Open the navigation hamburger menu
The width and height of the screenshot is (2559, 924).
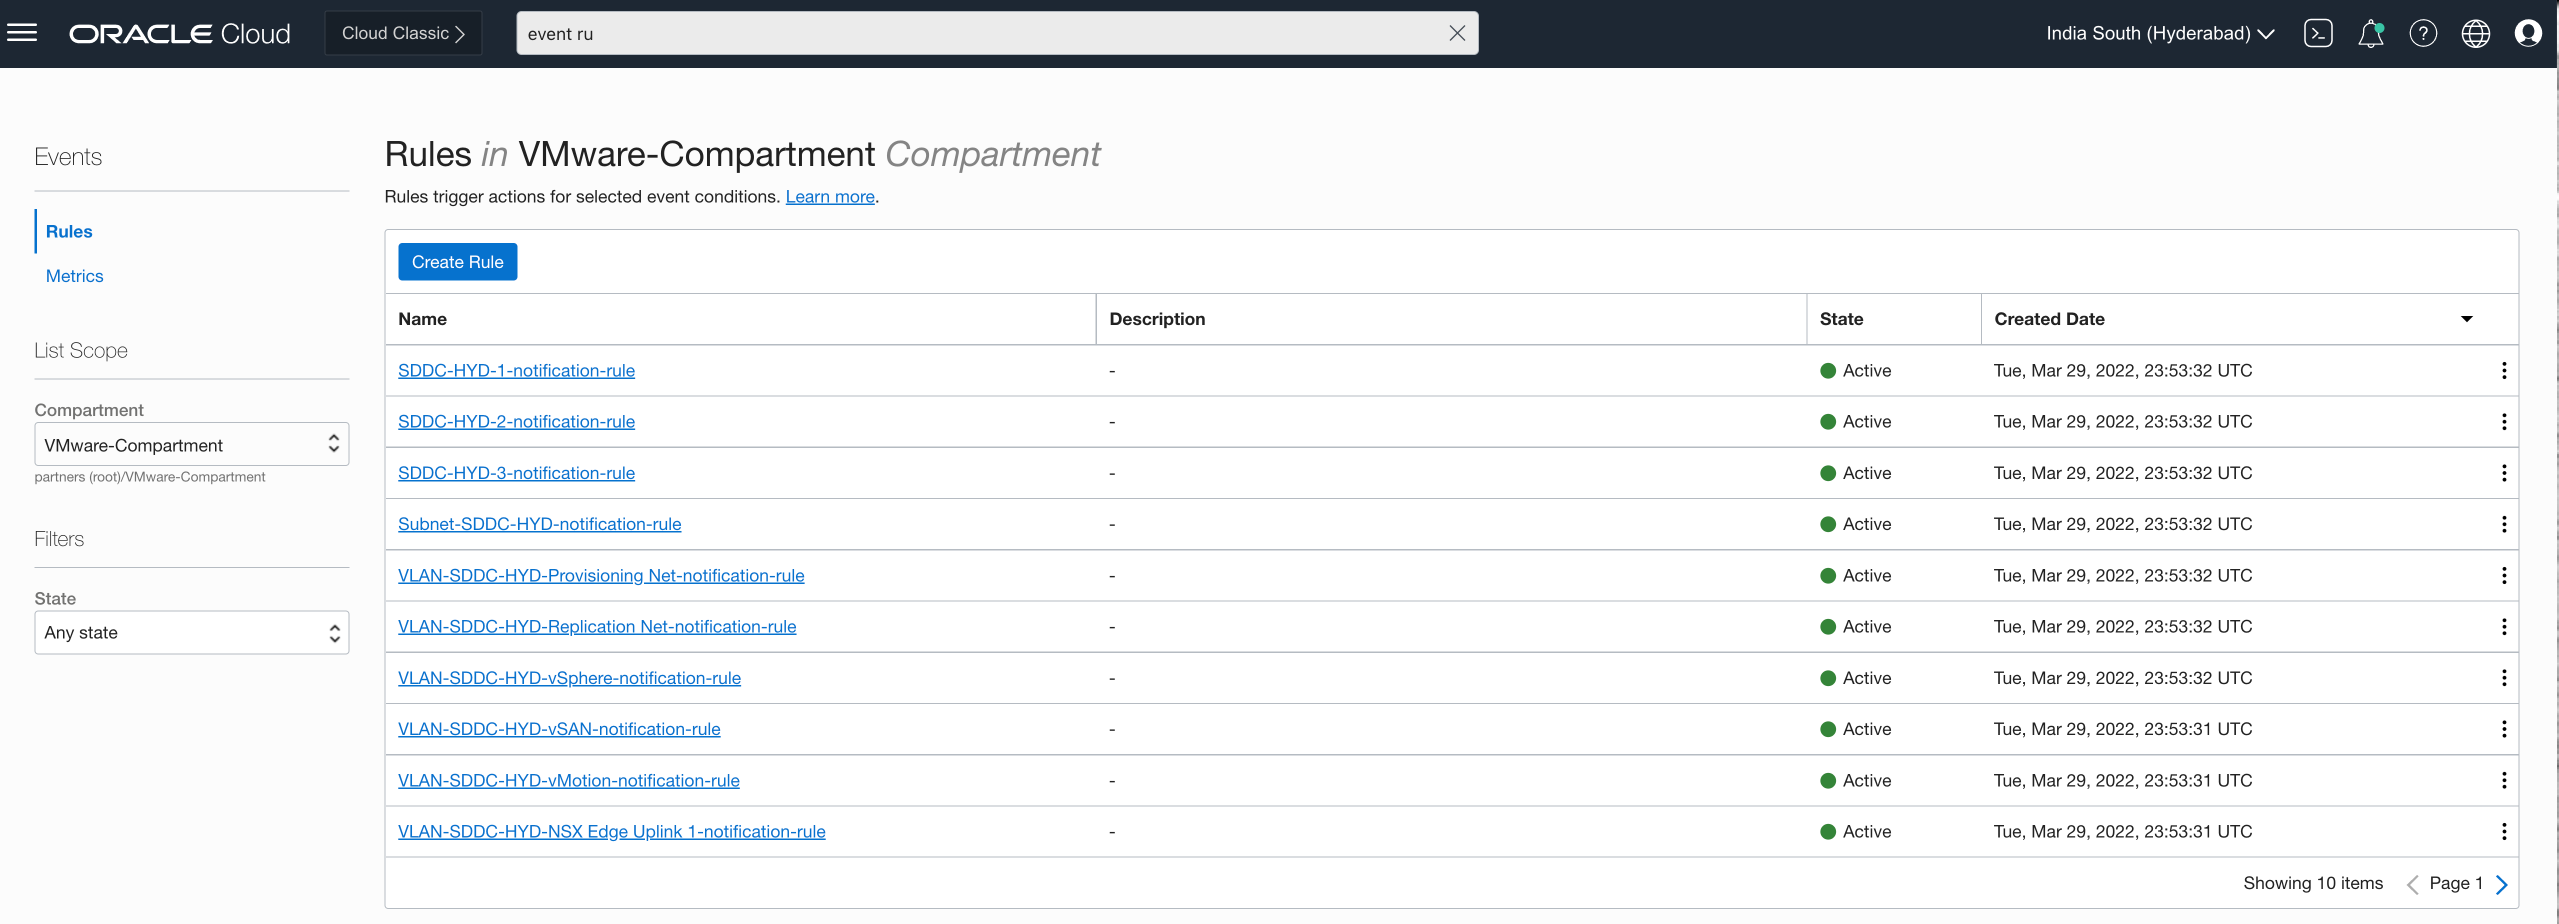click(22, 32)
